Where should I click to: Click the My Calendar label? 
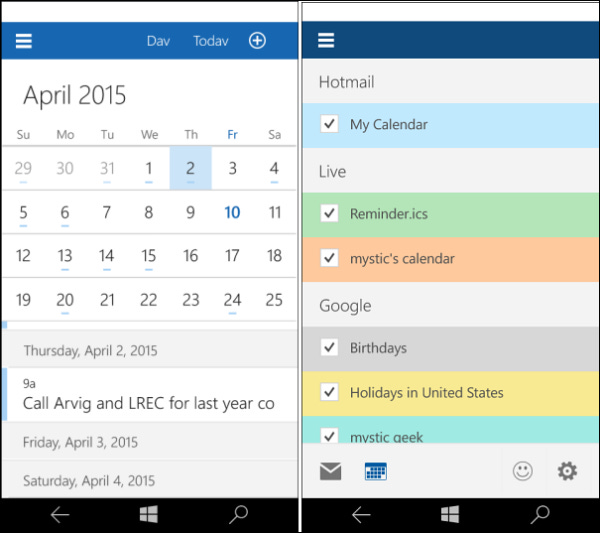(x=389, y=124)
